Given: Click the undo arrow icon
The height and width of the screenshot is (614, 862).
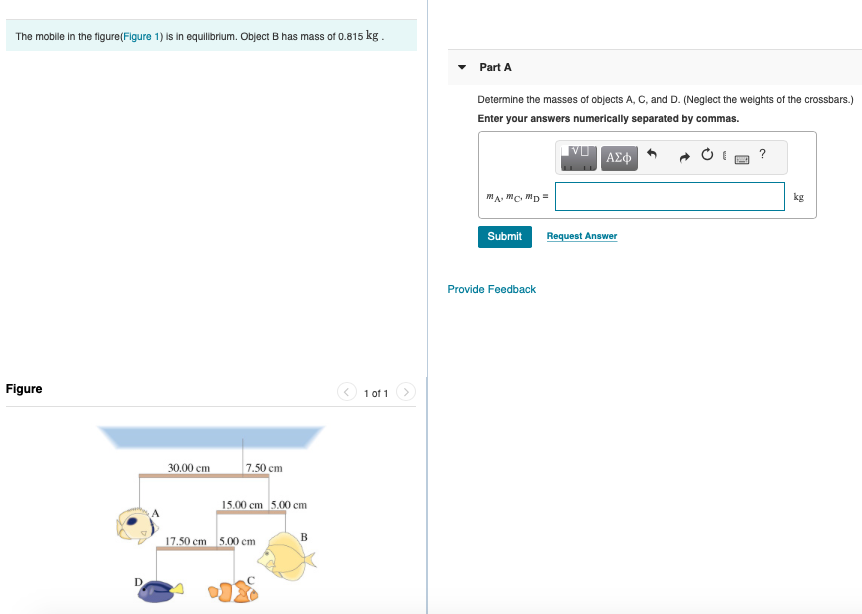Looking at the screenshot, I should [x=652, y=154].
